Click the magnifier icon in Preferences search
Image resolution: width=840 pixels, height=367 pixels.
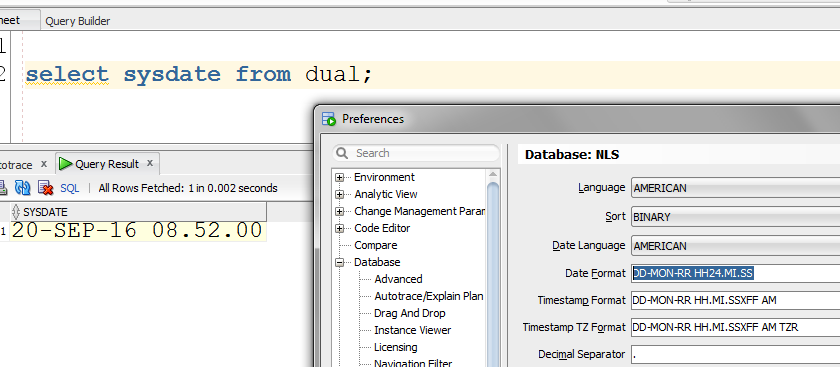[x=342, y=153]
